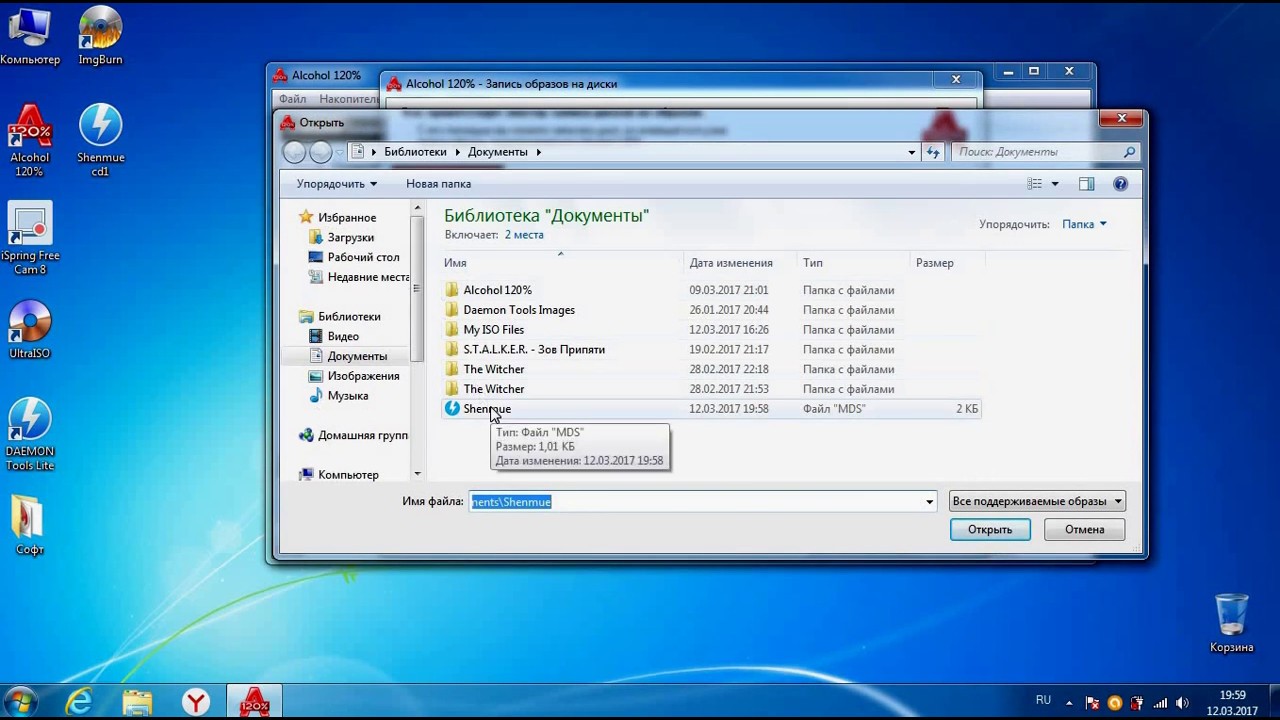
Task: Click the network signal tray icon
Action: (1160, 703)
